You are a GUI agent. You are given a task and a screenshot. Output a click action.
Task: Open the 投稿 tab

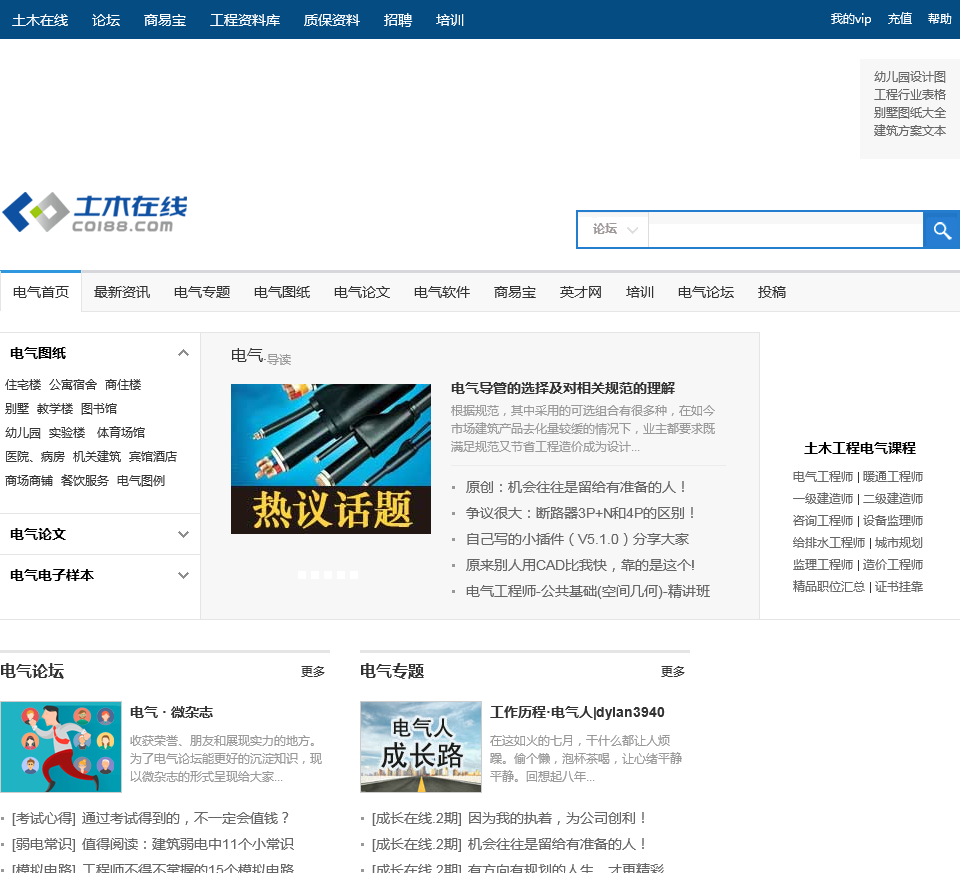click(x=772, y=292)
